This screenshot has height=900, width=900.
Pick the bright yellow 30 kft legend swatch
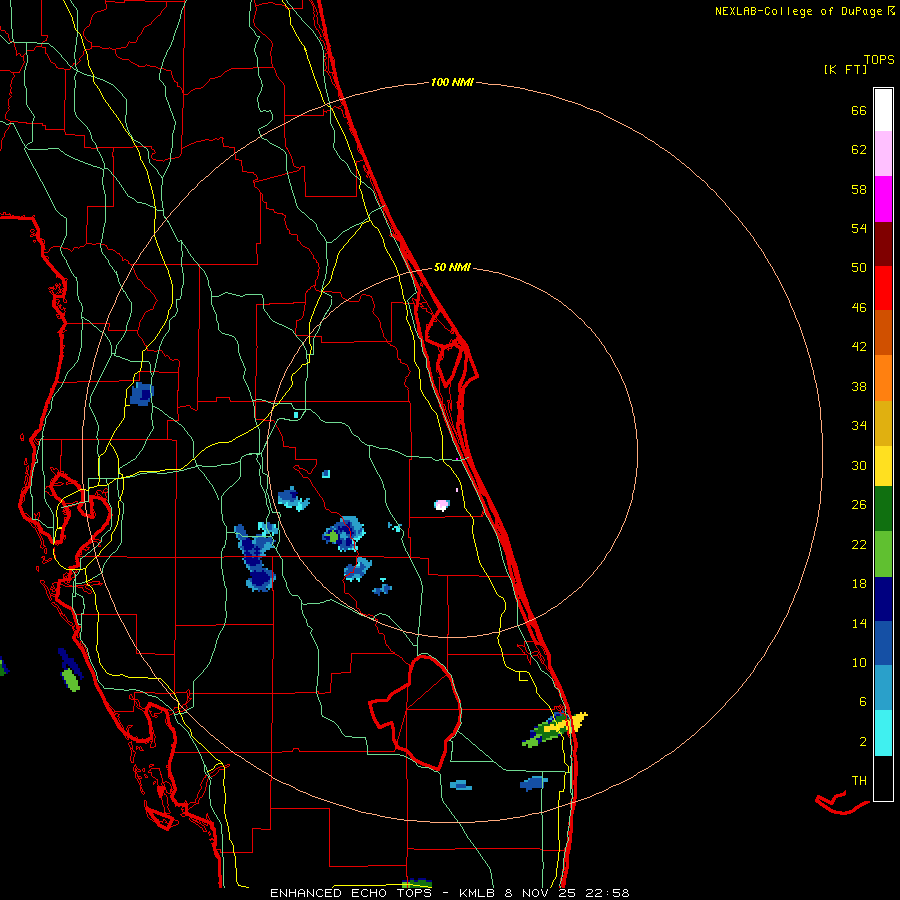(883, 466)
